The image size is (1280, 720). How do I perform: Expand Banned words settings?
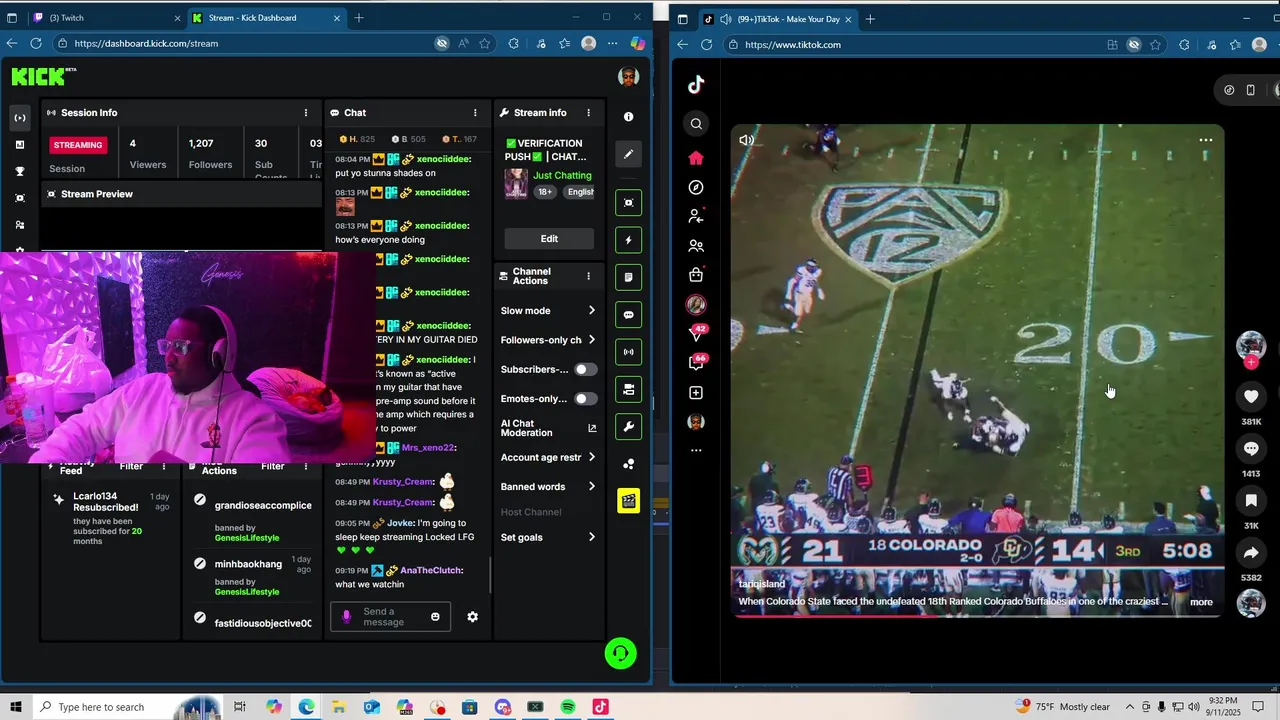pyautogui.click(x=548, y=487)
